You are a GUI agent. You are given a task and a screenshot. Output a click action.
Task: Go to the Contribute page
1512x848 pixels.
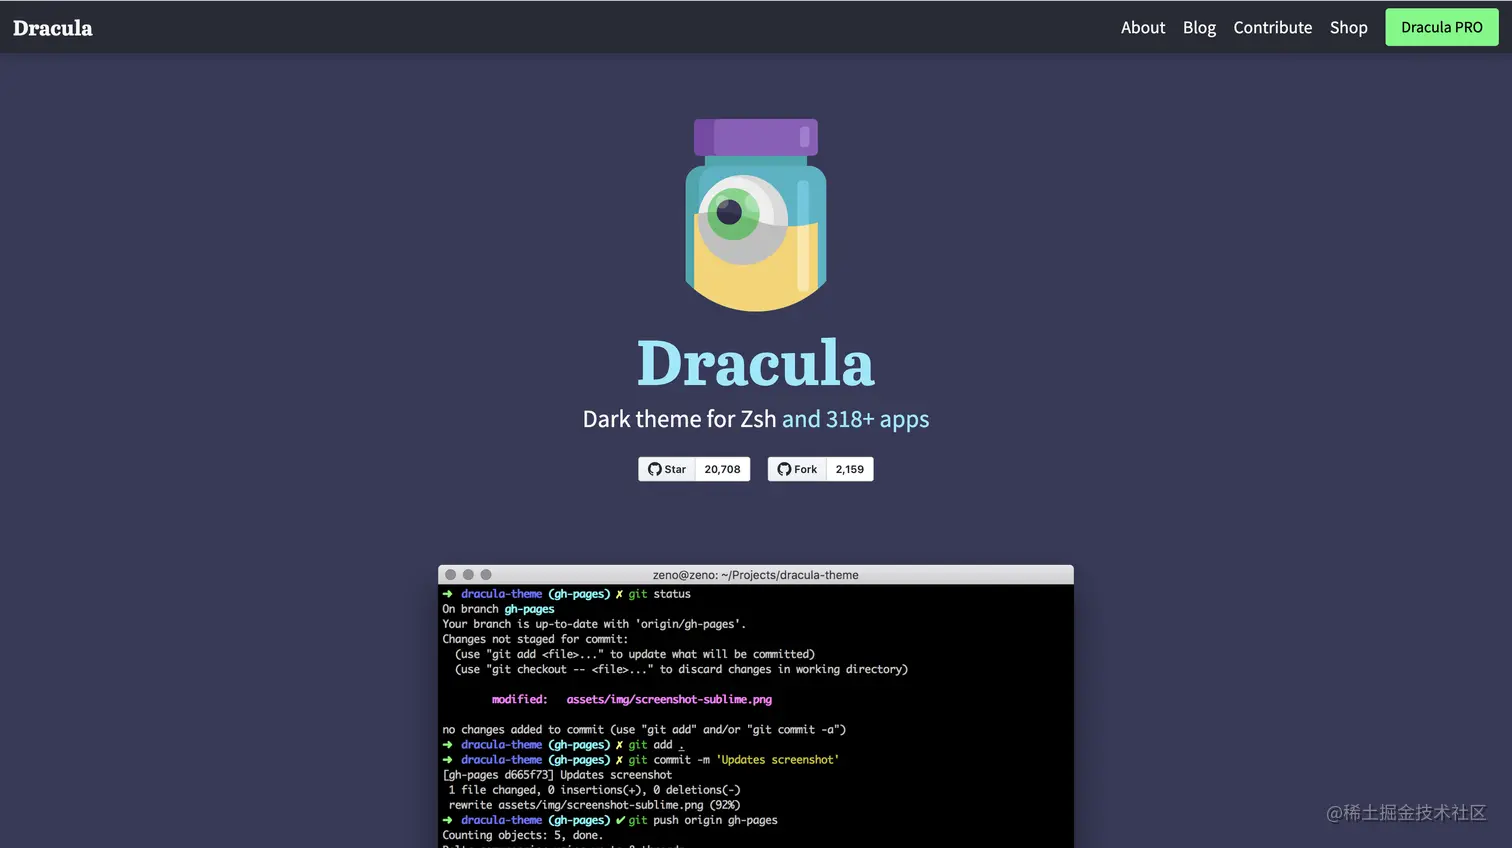pyautogui.click(x=1272, y=28)
